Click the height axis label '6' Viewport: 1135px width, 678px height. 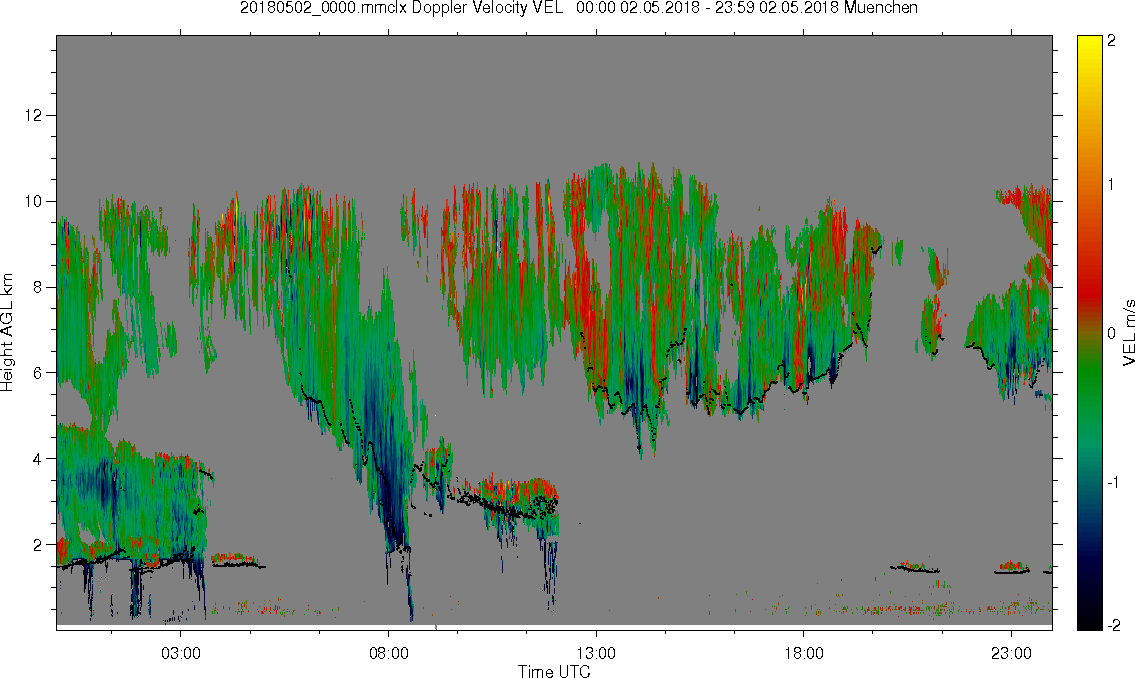pyautogui.click(x=38, y=373)
